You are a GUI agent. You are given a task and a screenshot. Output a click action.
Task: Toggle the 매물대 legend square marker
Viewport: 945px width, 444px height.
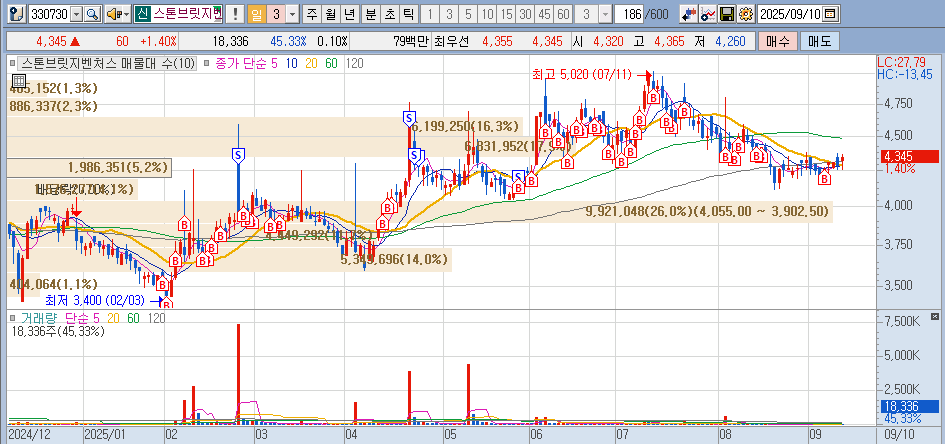point(12,63)
